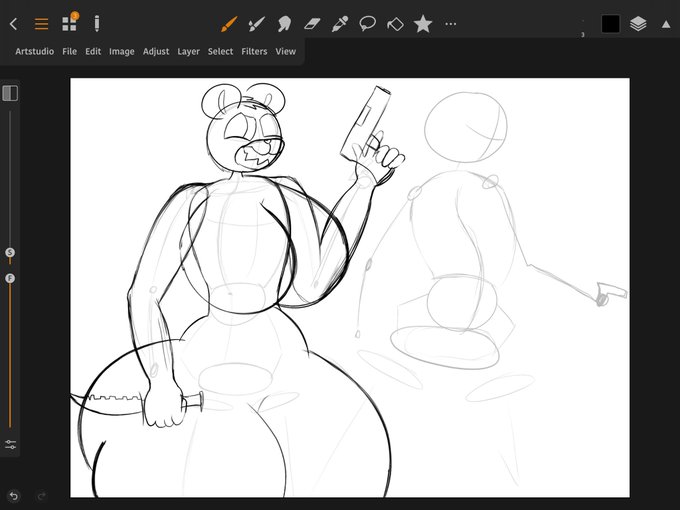Screen dimensions: 680x510
Task: Open the Adjust menu
Action: click(x=156, y=52)
